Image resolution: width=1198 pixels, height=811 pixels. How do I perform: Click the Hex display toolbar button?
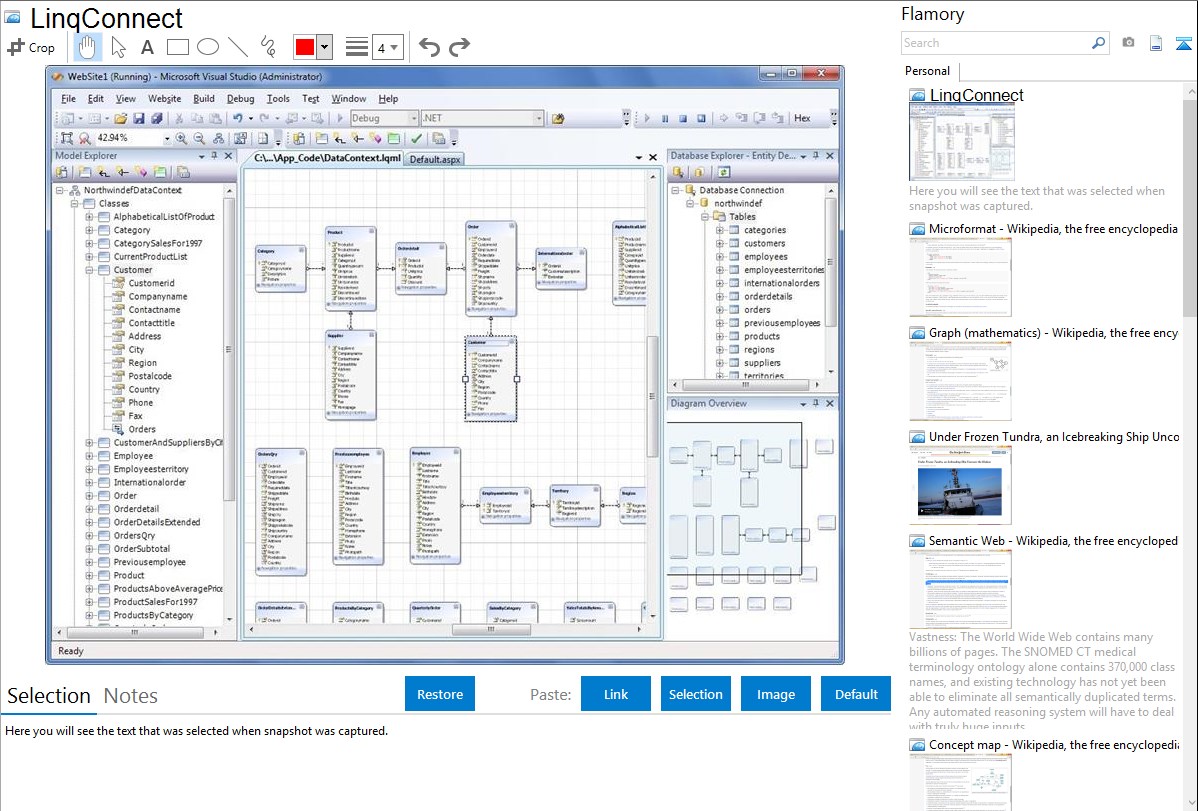pos(802,118)
